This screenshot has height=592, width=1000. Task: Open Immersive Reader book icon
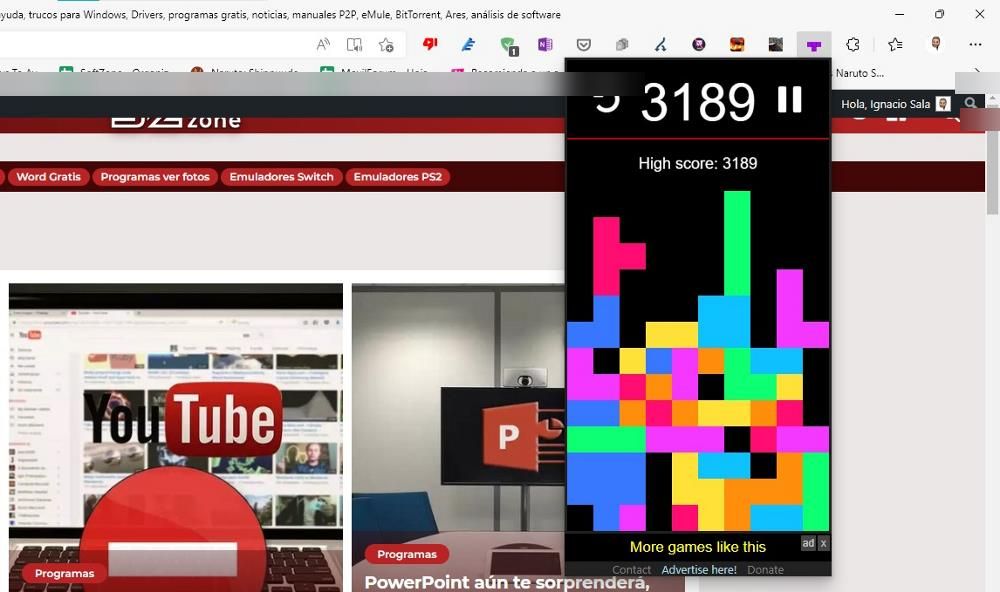[354, 45]
